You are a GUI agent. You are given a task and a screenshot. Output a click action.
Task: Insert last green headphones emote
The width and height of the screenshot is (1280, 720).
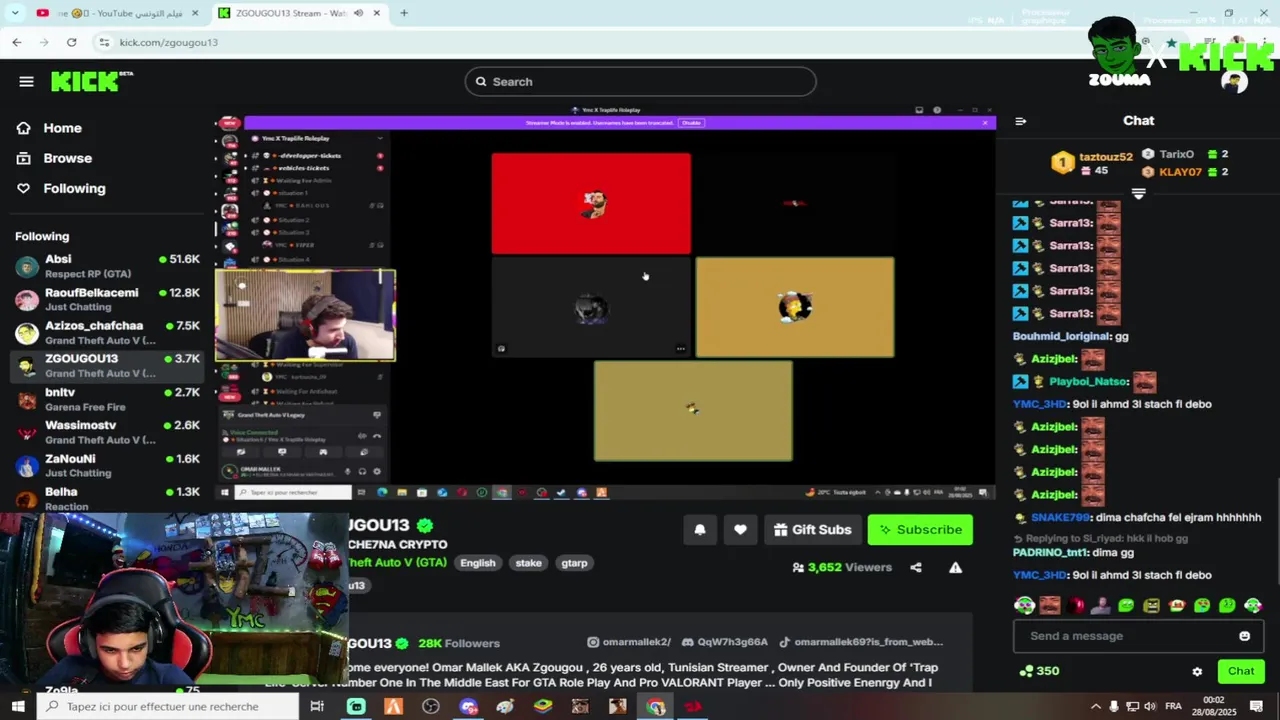point(1253,605)
